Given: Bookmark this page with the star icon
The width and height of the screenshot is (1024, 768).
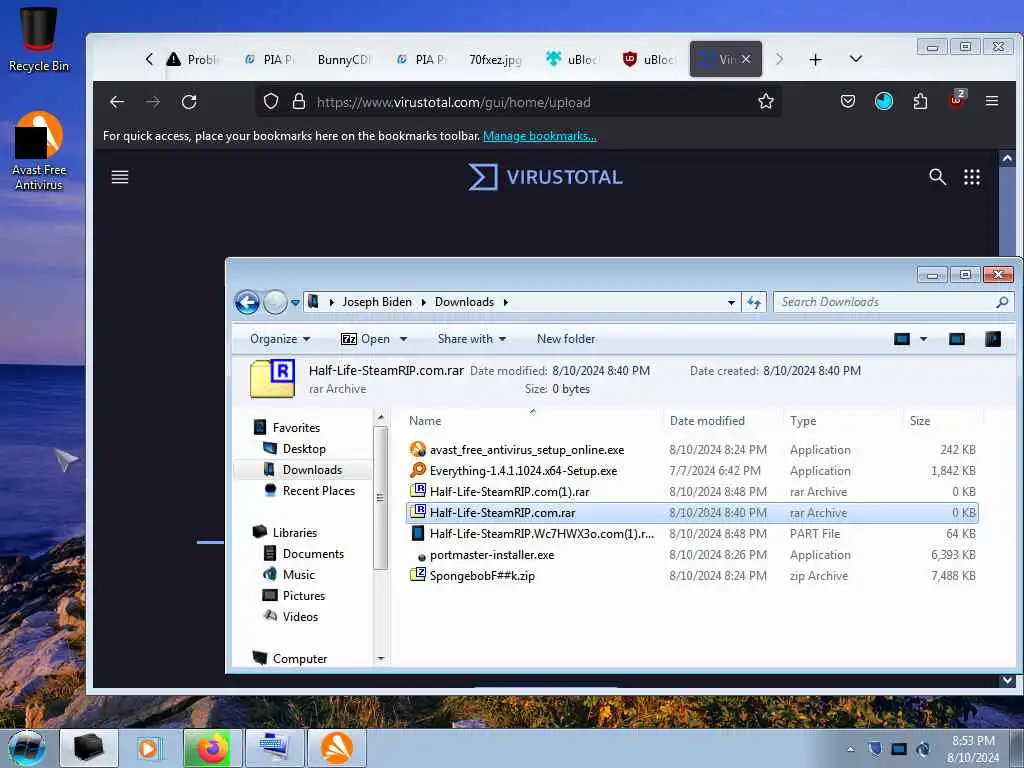Looking at the screenshot, I should pos(765,101).
